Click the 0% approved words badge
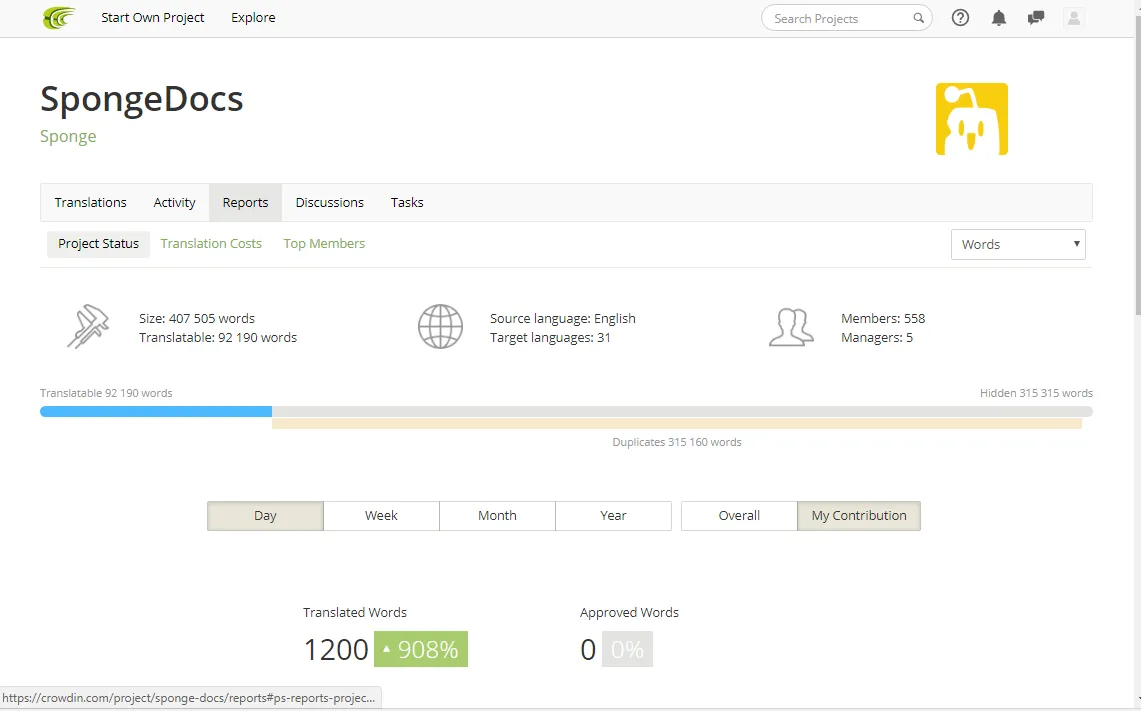The width and height of the screenshot is (1141, 711). (627, 649)
